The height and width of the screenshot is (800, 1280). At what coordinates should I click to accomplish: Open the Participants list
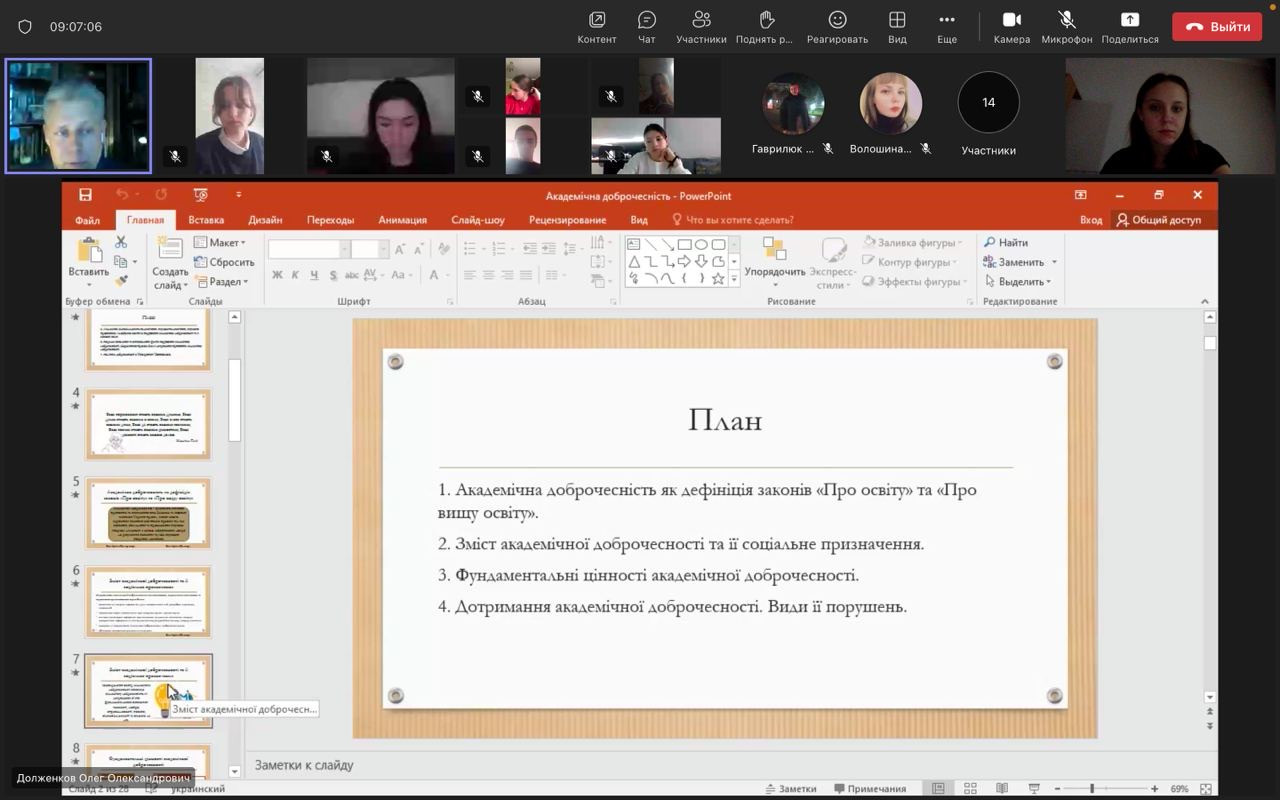[x=700, y=26]
